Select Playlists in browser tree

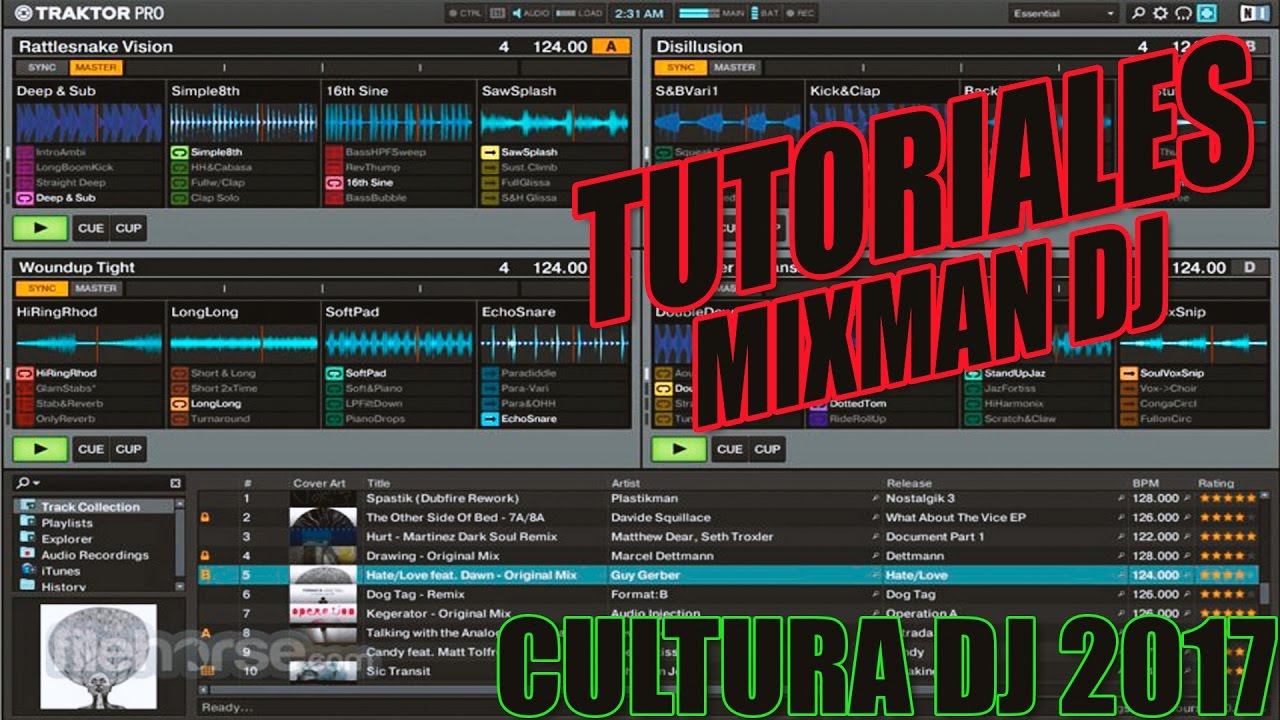coord(67,523)
